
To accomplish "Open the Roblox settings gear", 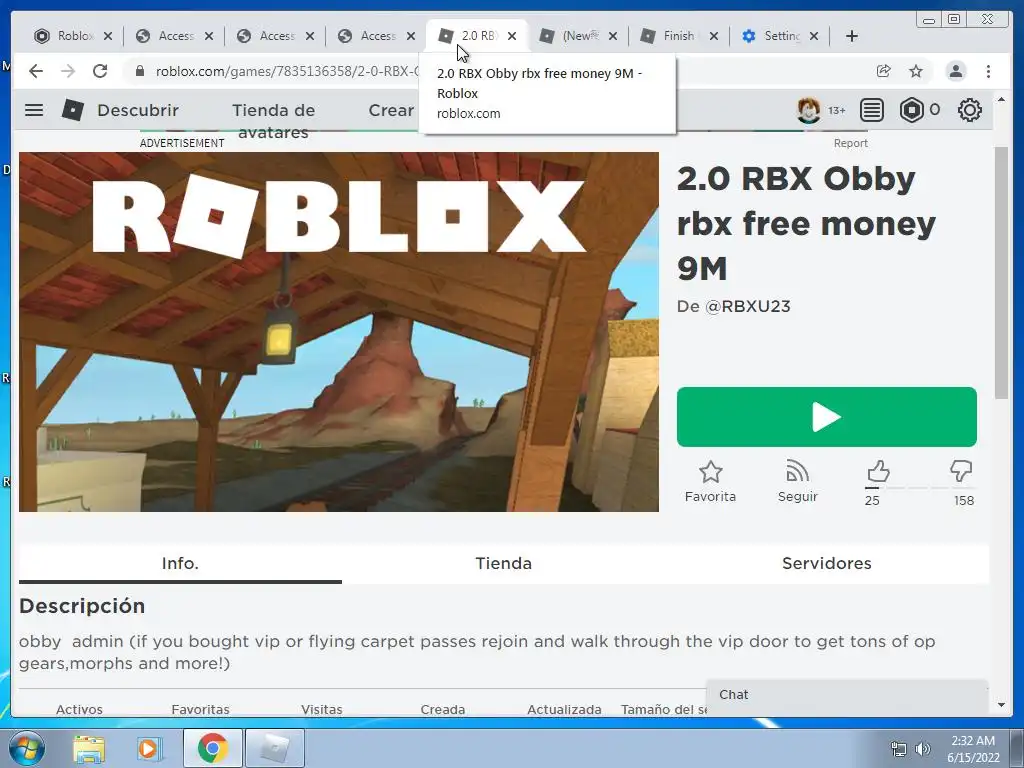I will 970,110.
